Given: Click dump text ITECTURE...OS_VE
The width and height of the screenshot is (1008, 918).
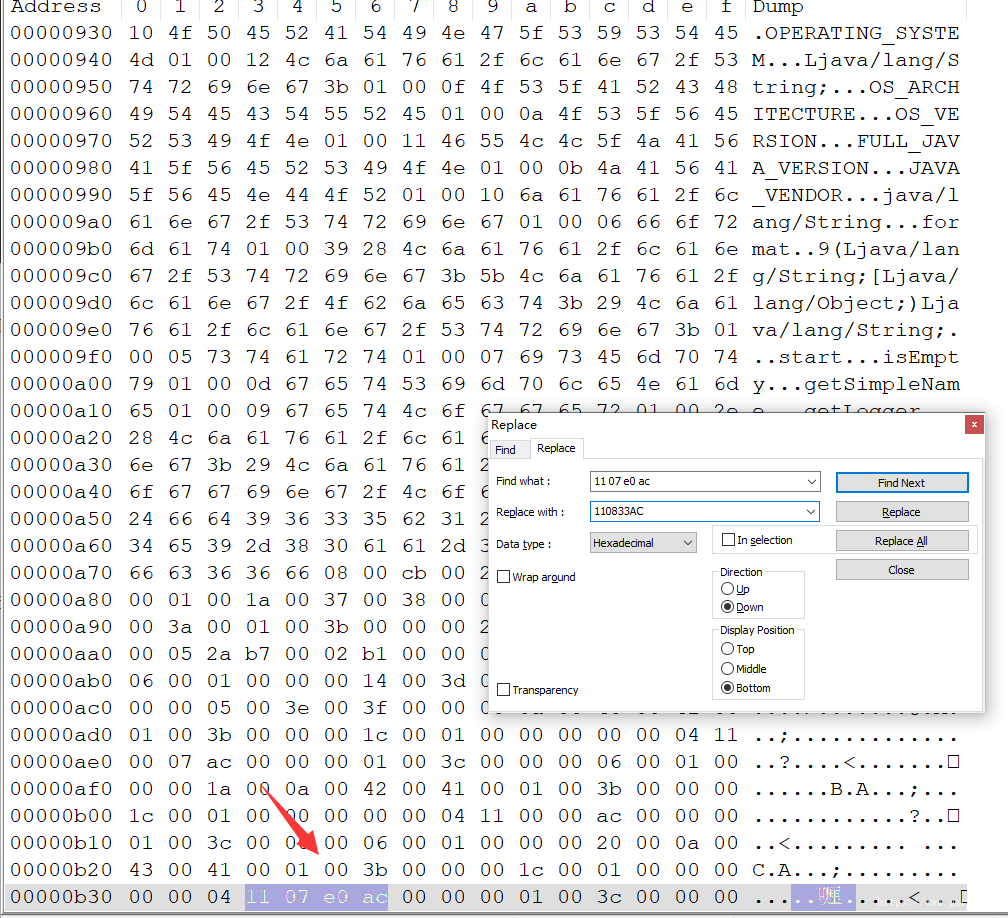Looking at the screenshot, I should click(x=856, y=114).
